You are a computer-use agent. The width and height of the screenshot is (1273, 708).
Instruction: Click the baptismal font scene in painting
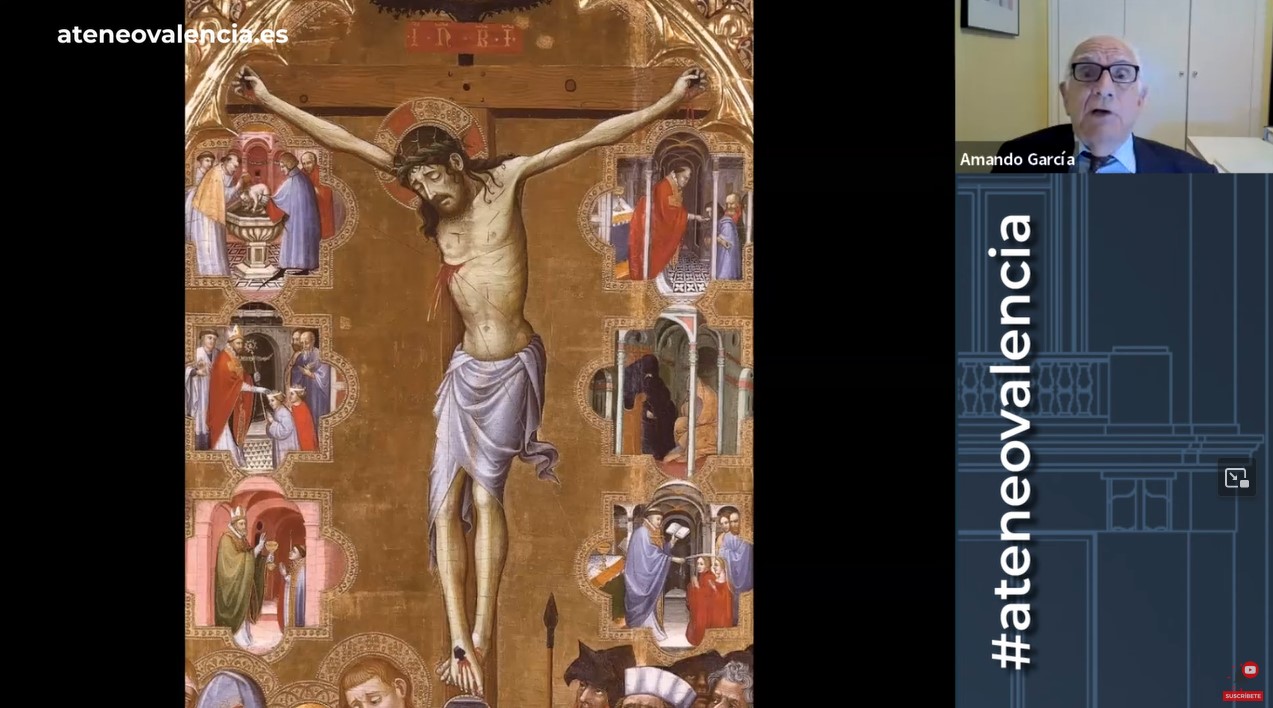coord(262,215)
